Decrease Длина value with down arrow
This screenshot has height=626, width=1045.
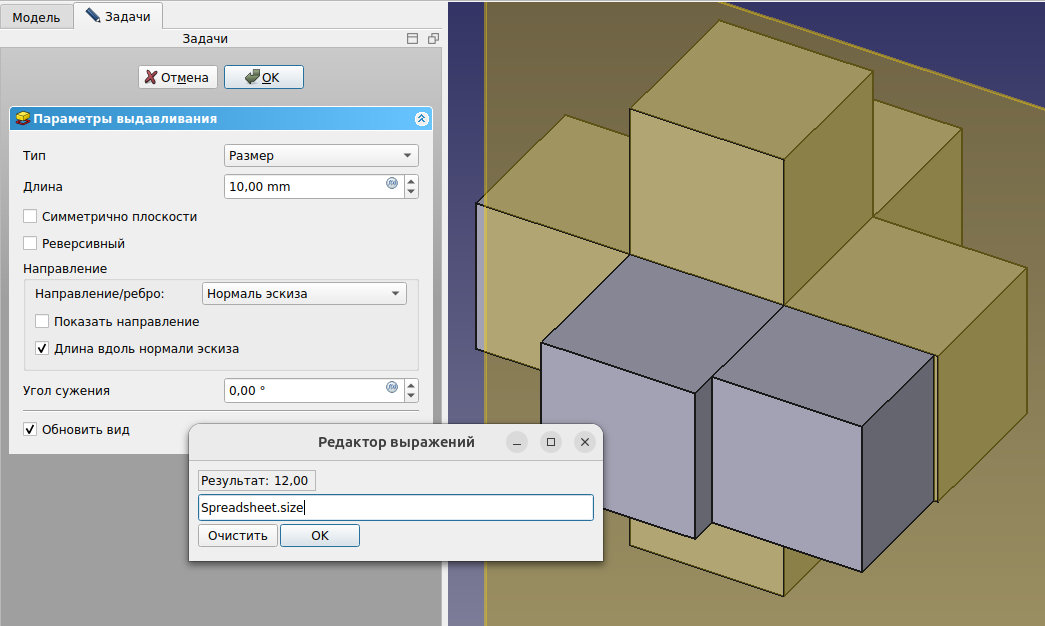point(411,192)
